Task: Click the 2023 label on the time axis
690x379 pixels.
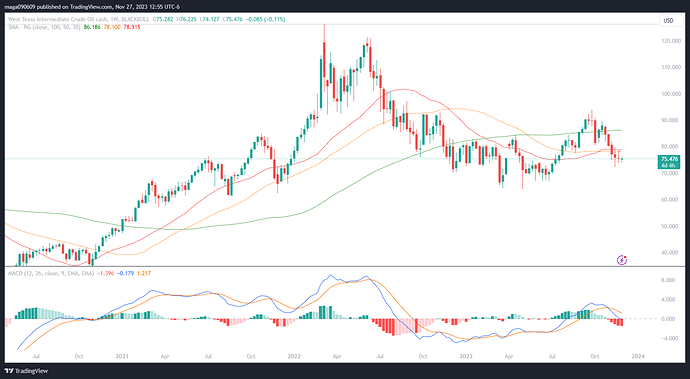Action: [466, 356]
